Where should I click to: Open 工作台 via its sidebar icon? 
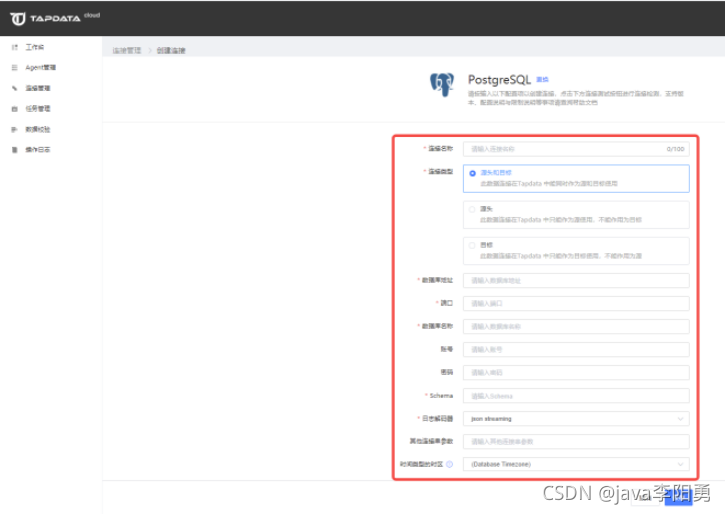(15, 47)
